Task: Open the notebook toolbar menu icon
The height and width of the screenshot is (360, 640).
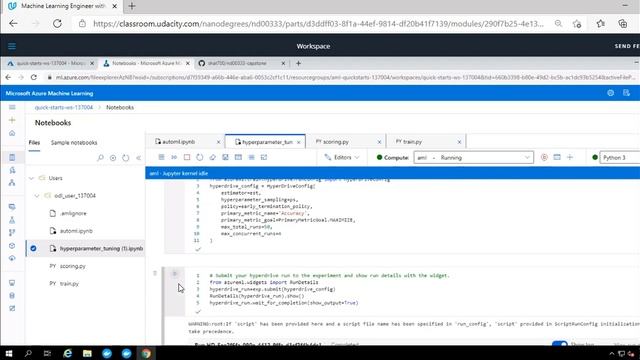Action: point(162,157)
